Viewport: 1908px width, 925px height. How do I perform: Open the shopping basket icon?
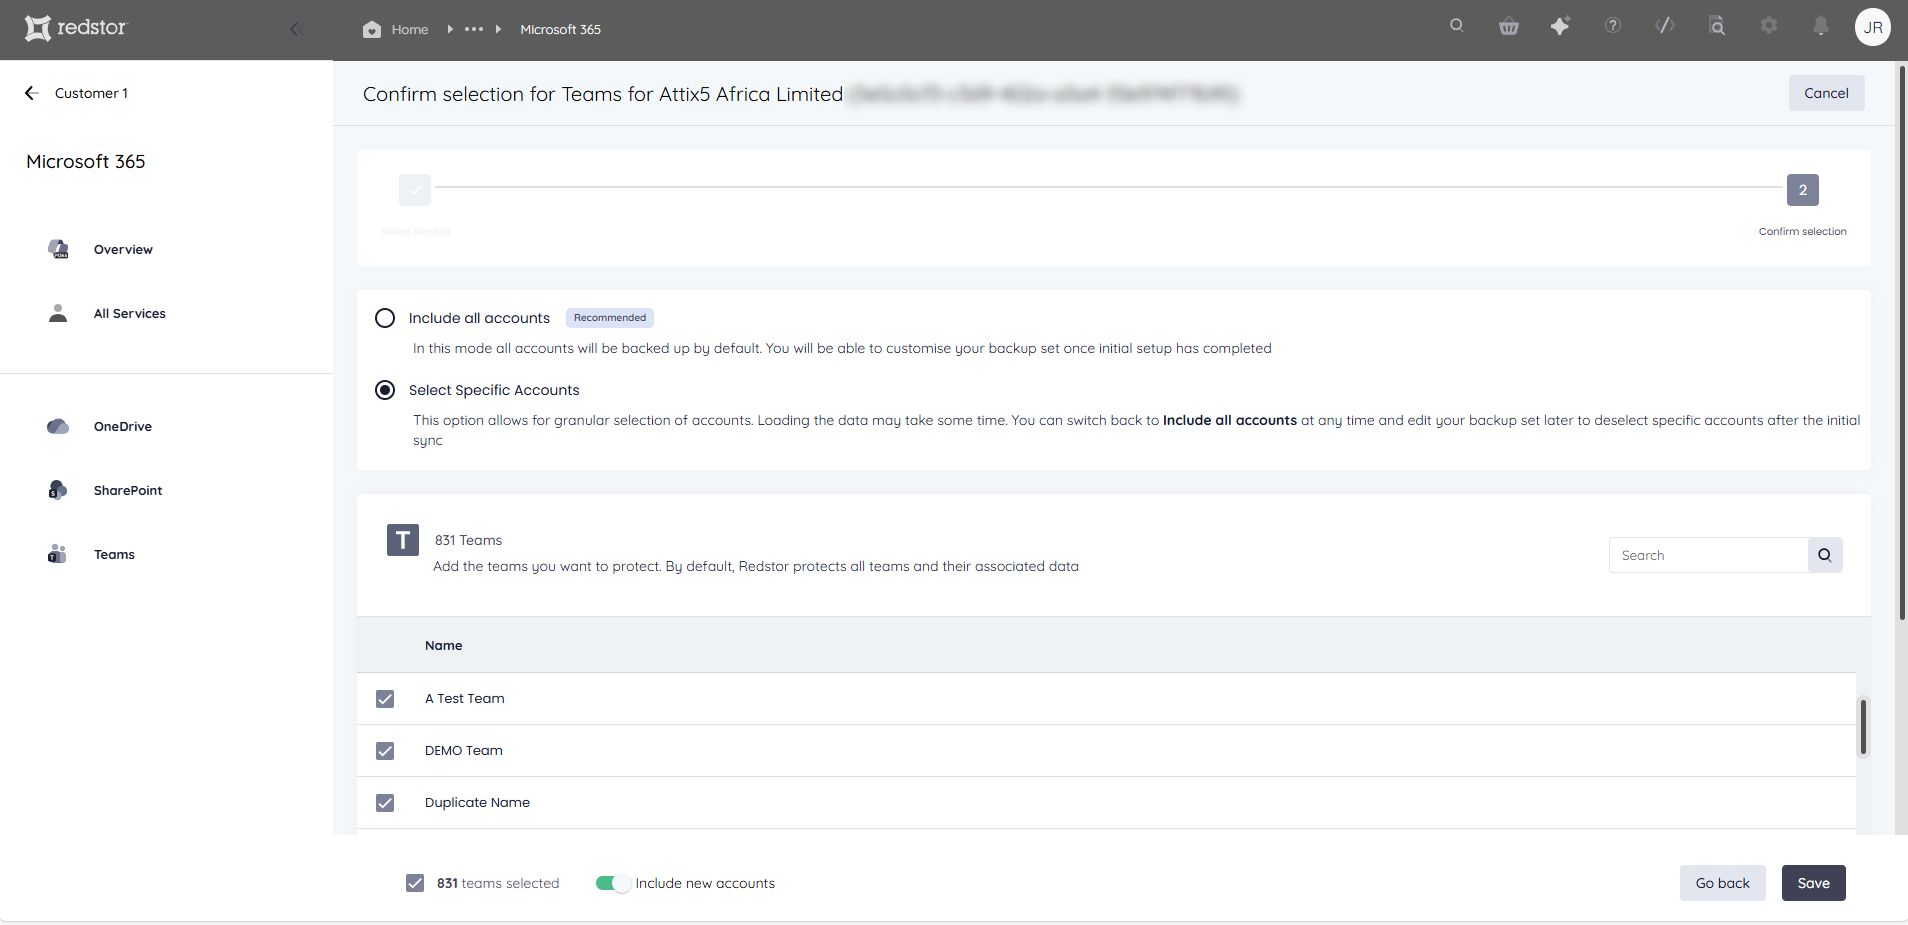click(x=1509, y=26)
